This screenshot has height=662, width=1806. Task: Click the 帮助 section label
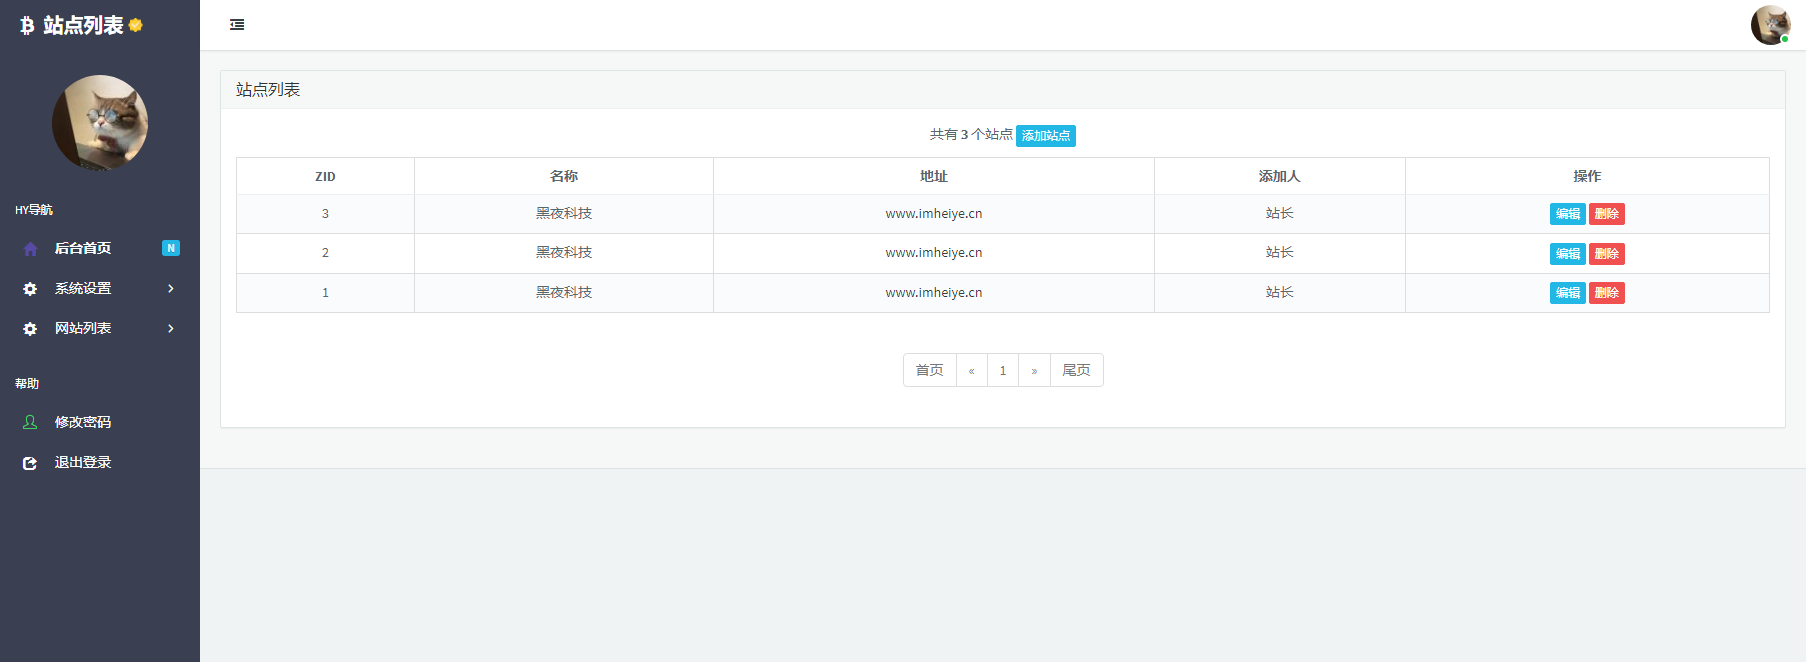(x=27, y=384)
